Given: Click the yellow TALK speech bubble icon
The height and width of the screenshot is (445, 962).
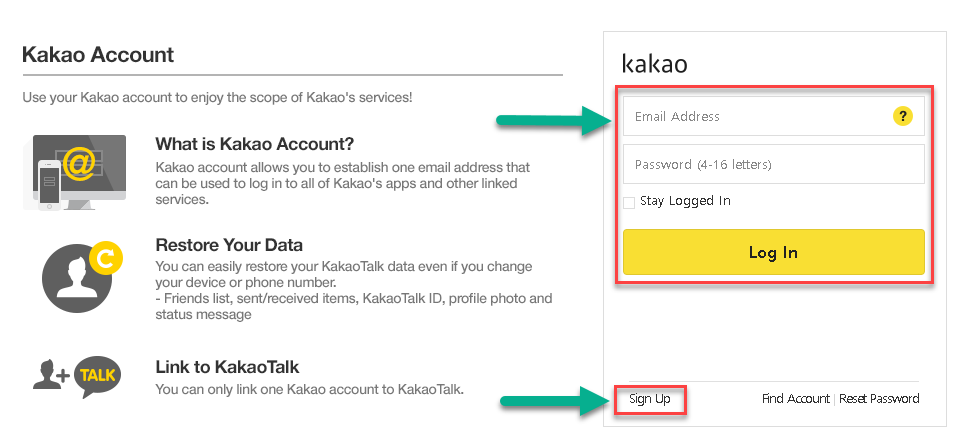Looking at the screenshot, I should pos(98,375).
